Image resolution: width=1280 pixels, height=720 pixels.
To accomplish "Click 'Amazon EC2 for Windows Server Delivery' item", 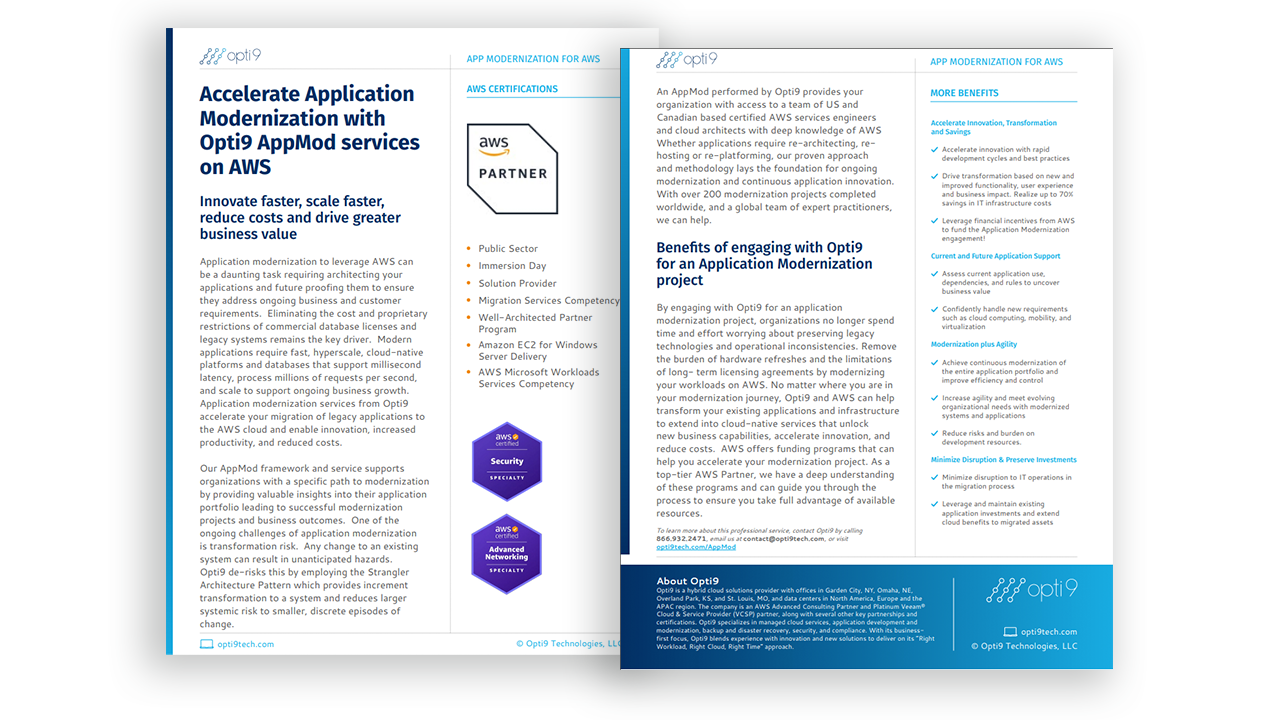I will point(538,350).
